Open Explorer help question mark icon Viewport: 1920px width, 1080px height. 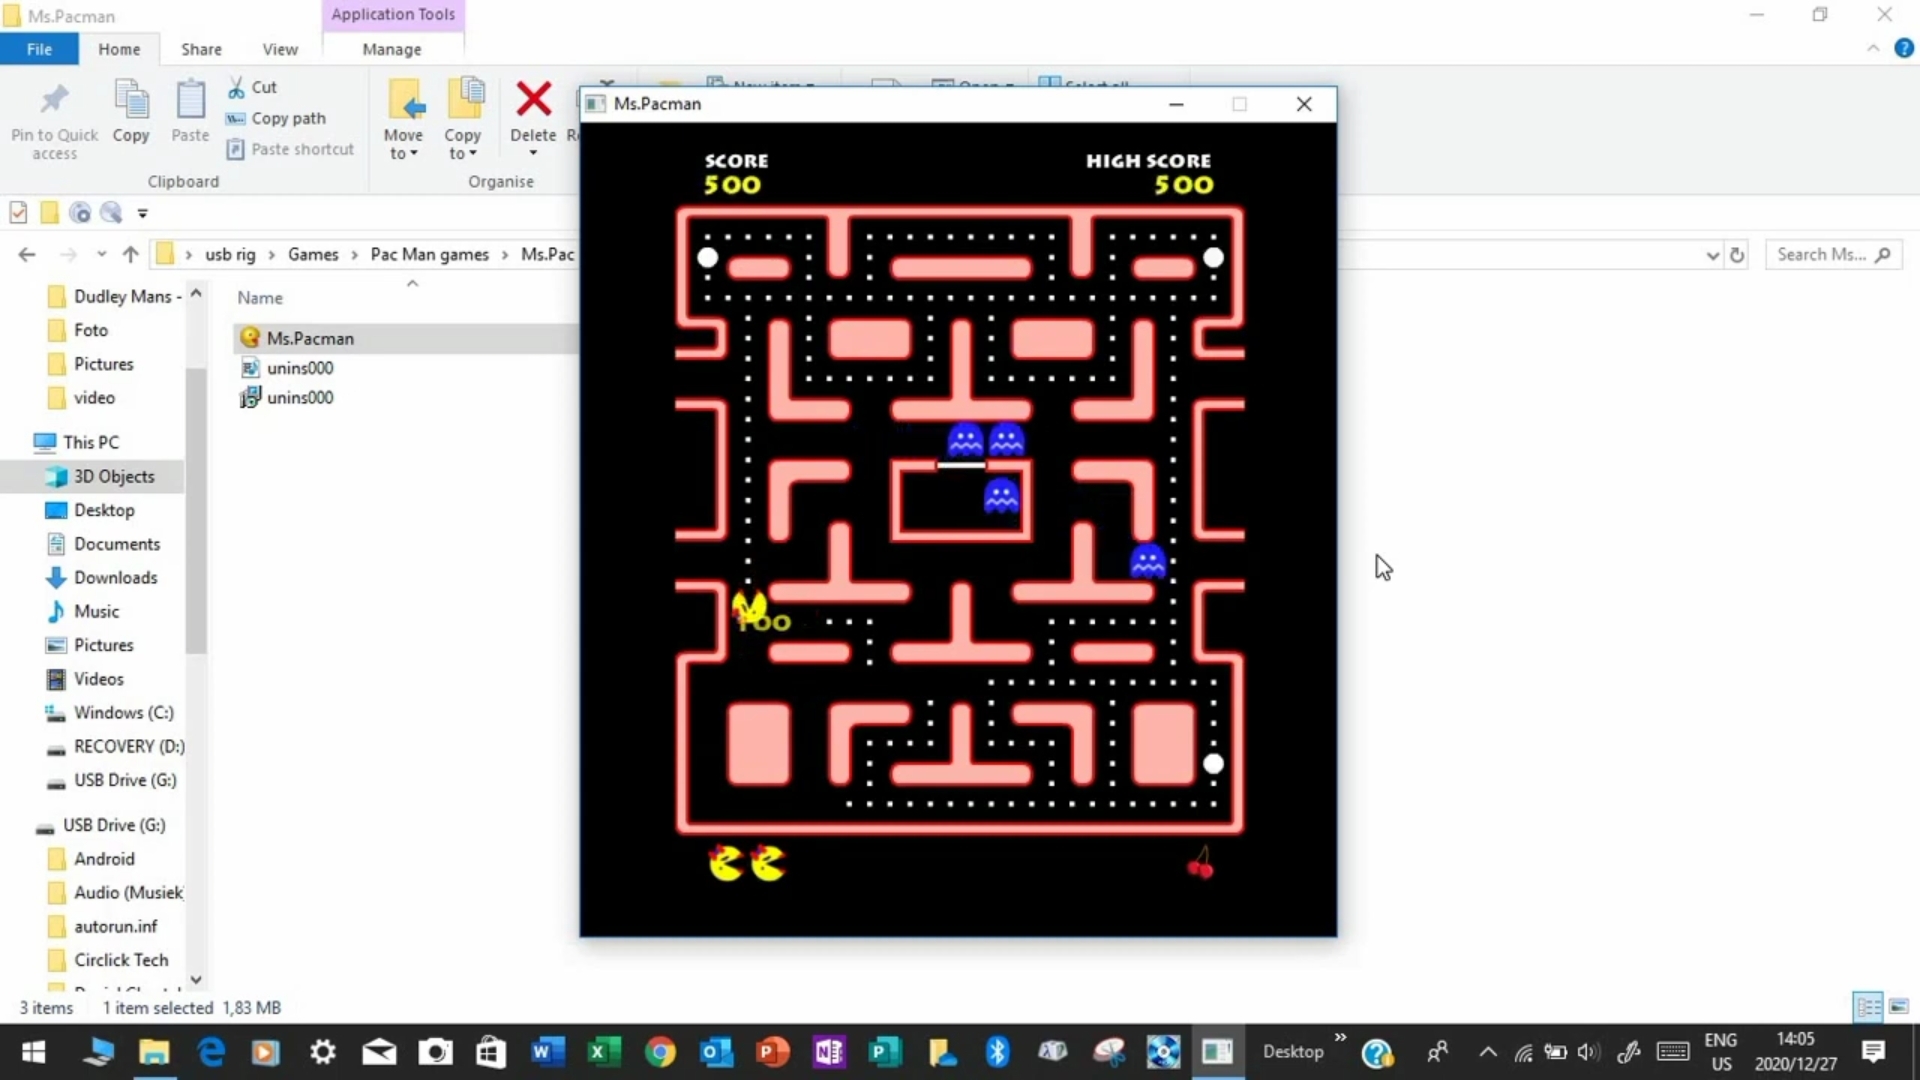[x=1904, y=49]
